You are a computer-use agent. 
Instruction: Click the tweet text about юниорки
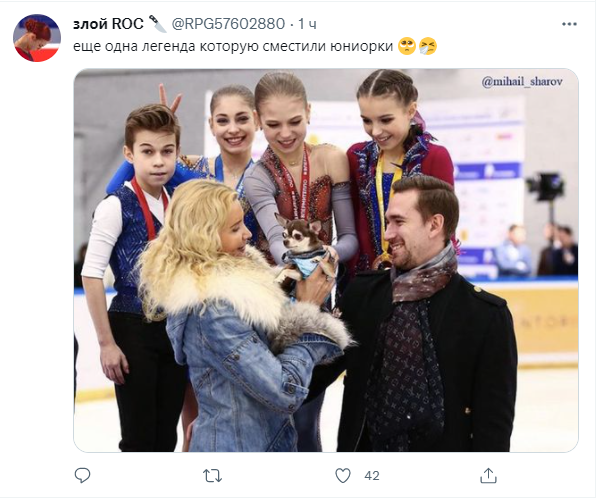pyautogui.click(x=233, y=46)
